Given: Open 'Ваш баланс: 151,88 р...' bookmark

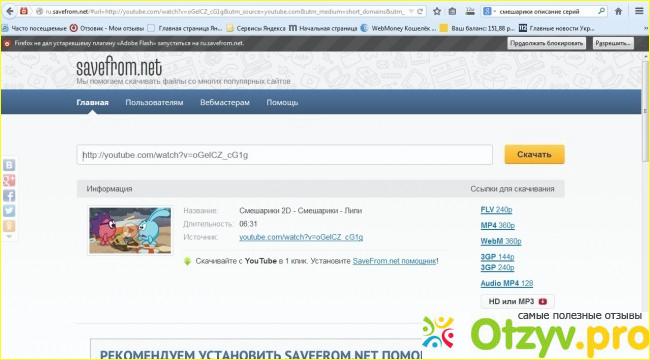Looking at the screenshot, I should 478,28.
